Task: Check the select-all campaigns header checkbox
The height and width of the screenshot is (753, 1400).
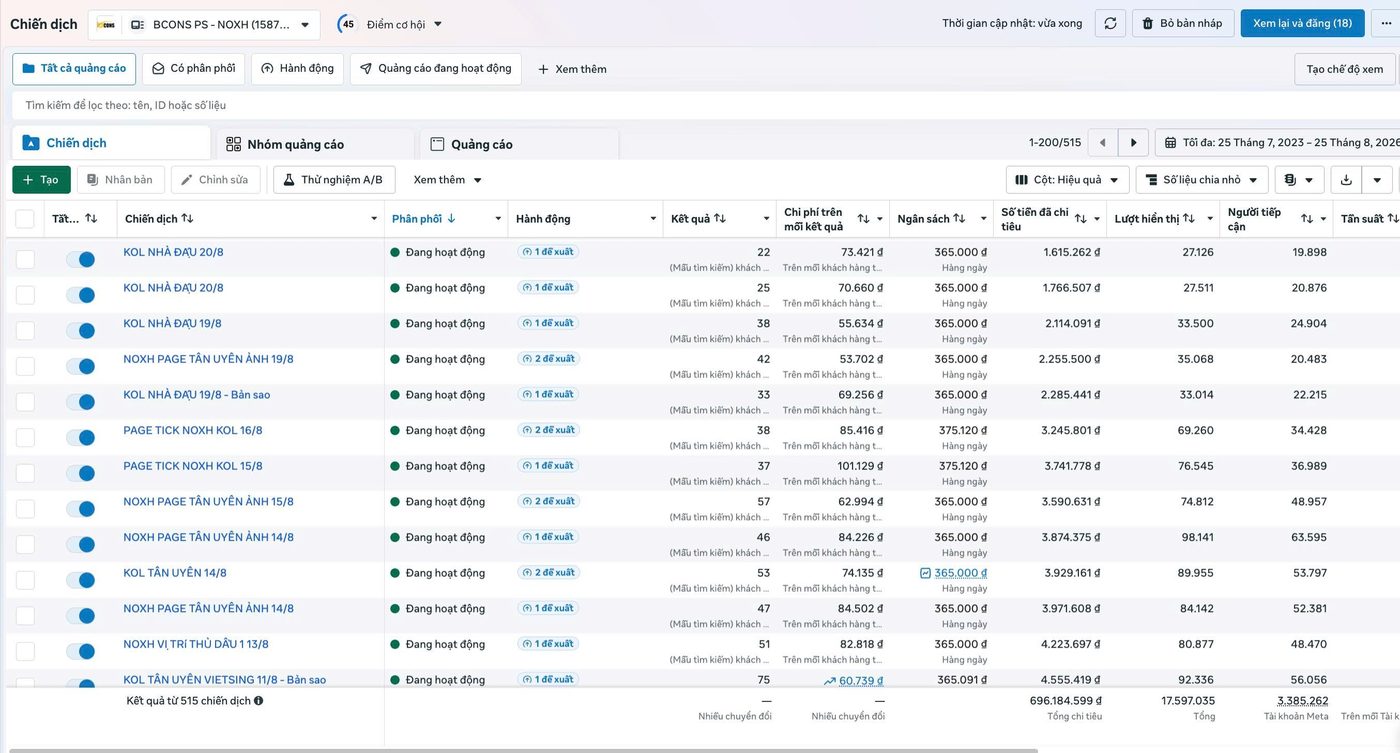Action: (x=25, y=219)
